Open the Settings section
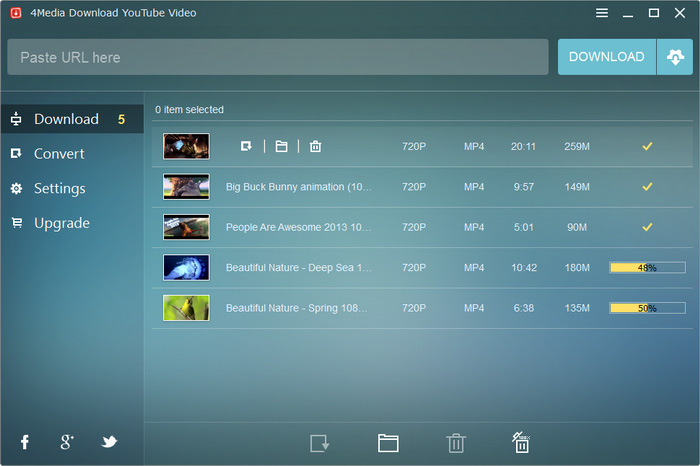The height and width of the screenshot is (466, 700). tap(72, 188)
